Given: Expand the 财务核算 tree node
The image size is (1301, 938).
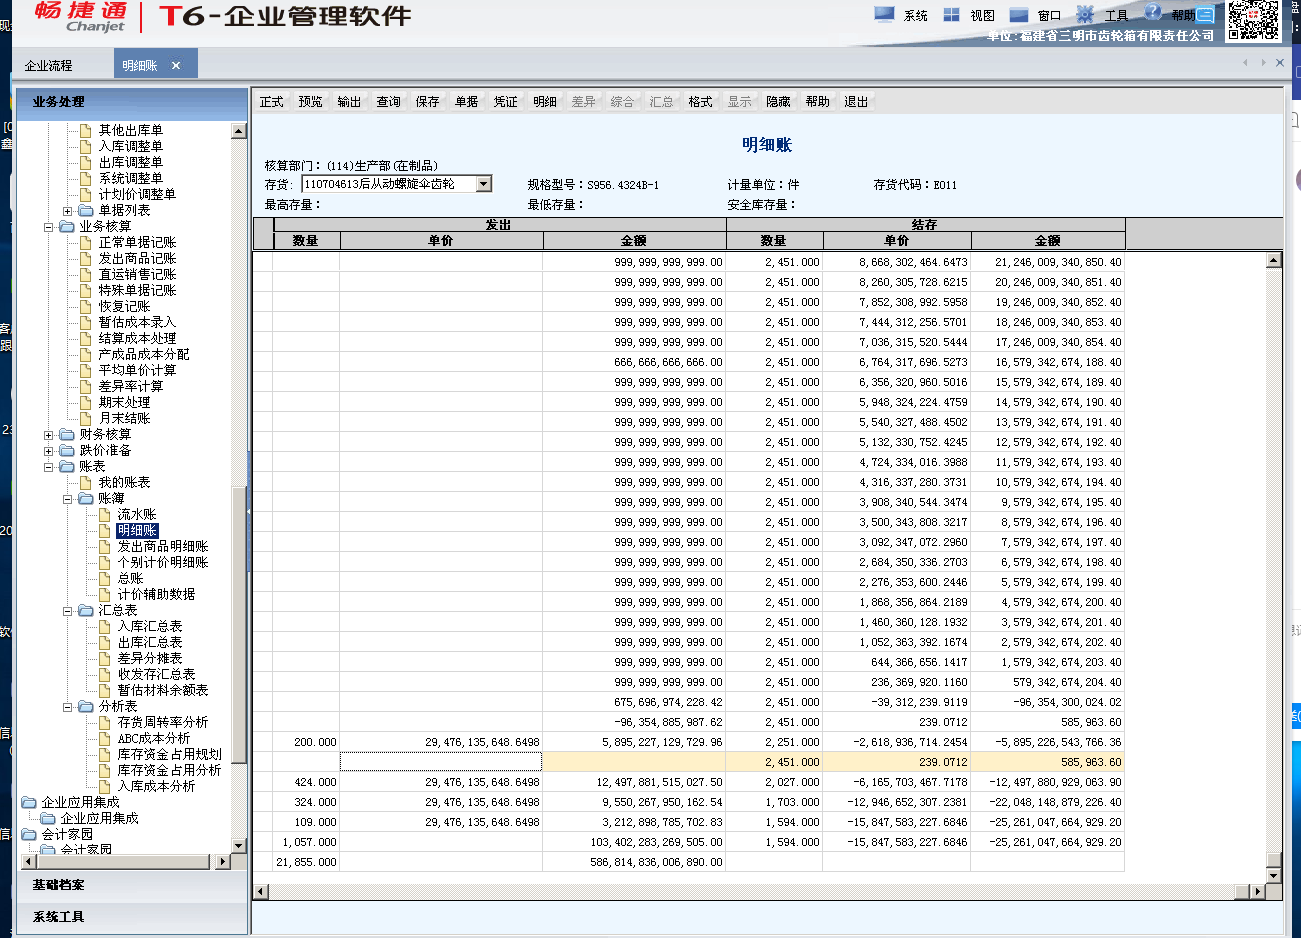Looking at the screenshot, I should point(48,435).
